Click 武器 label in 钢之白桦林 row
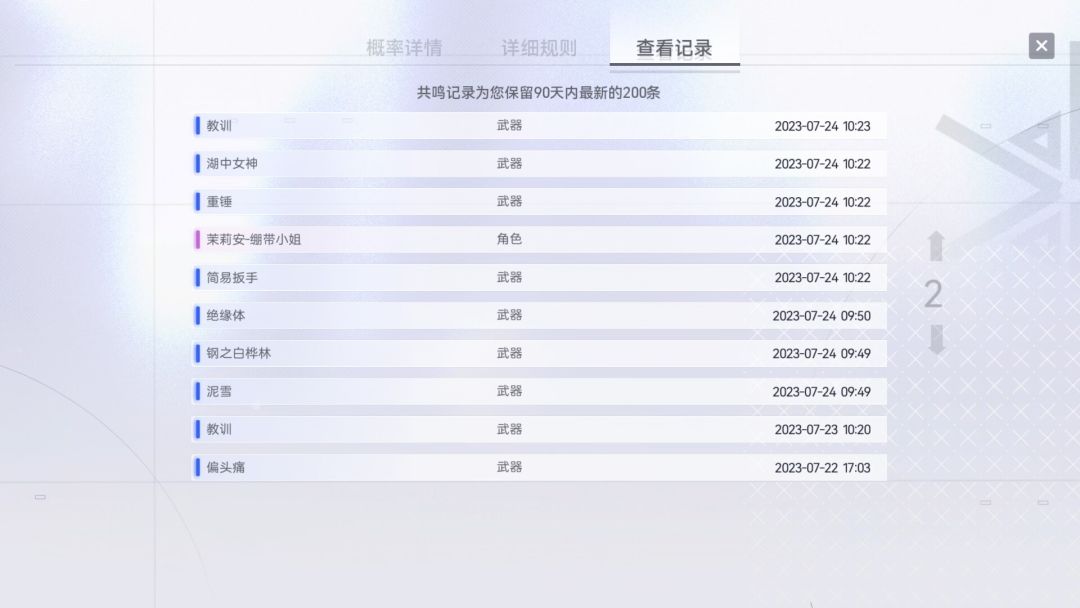 (x=509, y=353)
